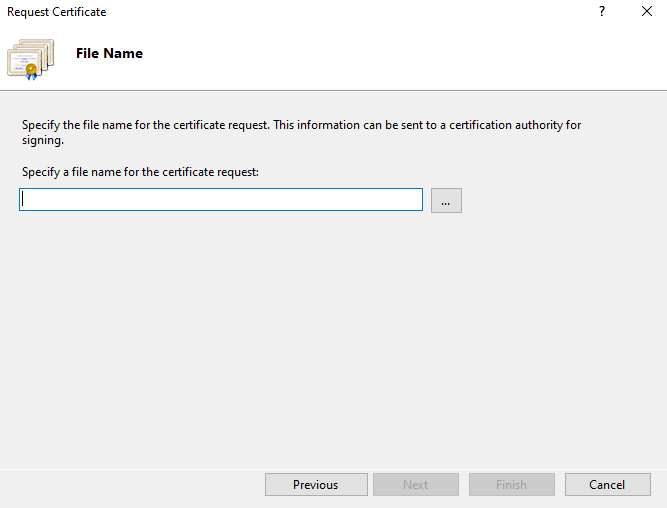
Task: Cancel the certificate request wizard
Action: coord(607,485)
